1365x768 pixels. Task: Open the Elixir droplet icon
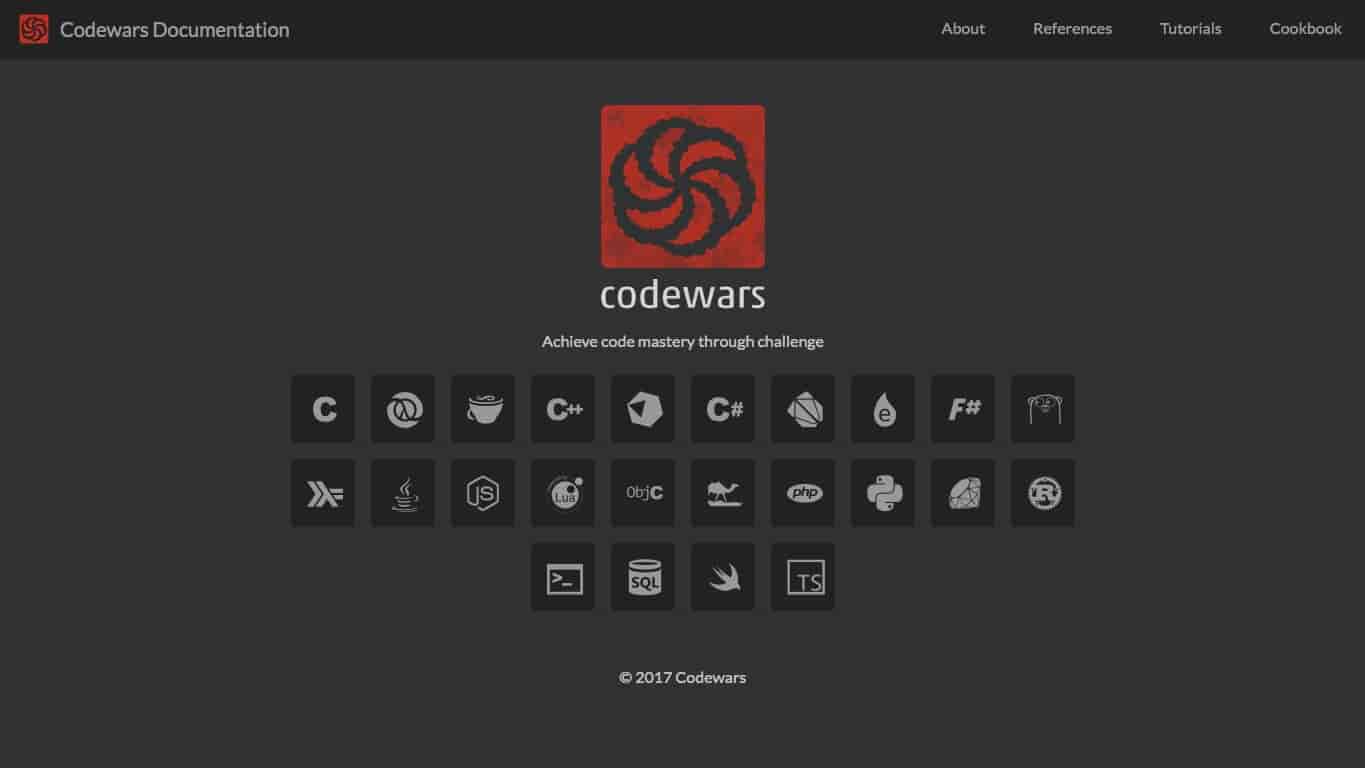[x=882, y=408]
